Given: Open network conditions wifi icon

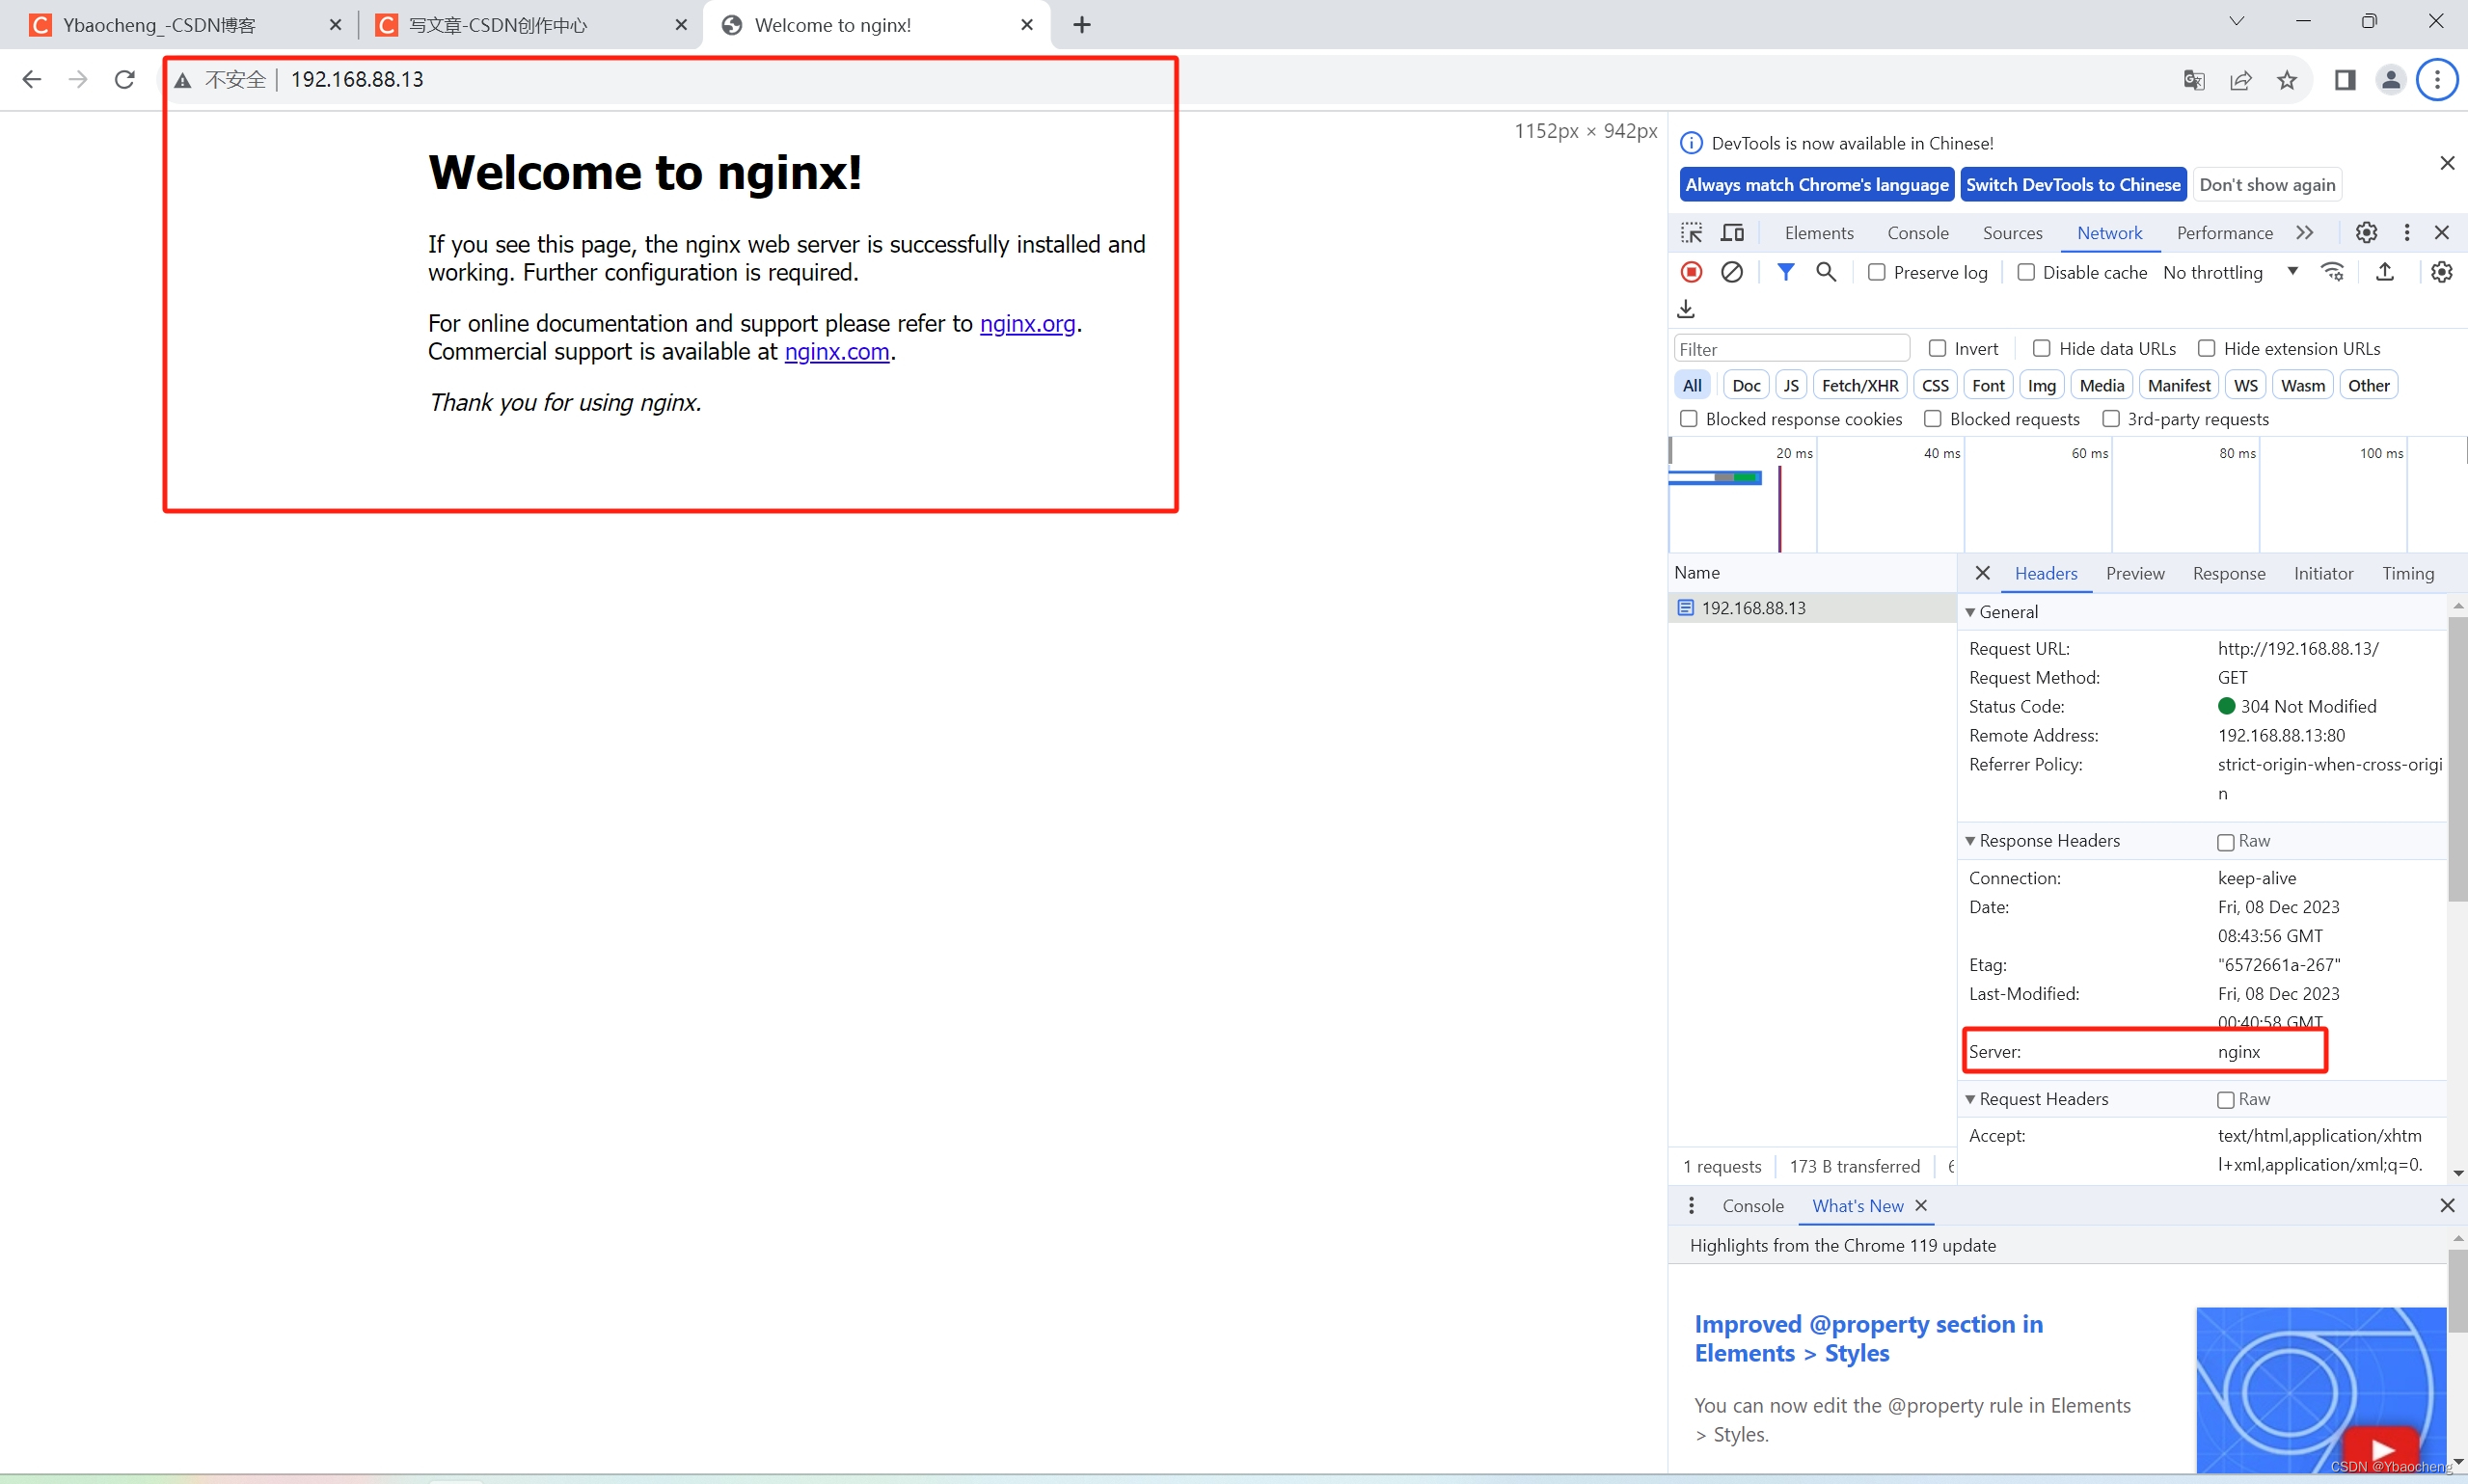Looking at the screenshot, I should coord(2332,272).
